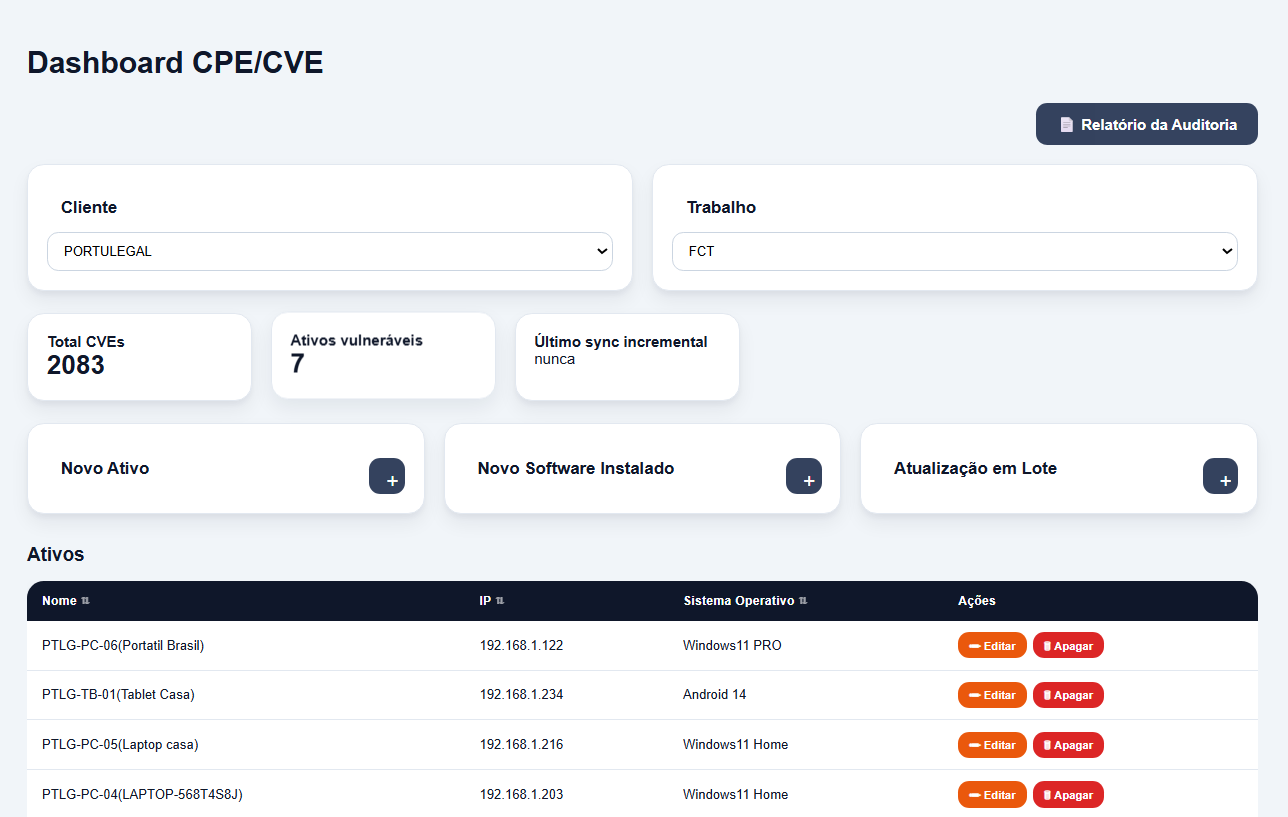The width and height of the screenshot is (1288, 817).
Task: Edit the PTLG-PC-04 asset
Action: click(x=992, y=795)
